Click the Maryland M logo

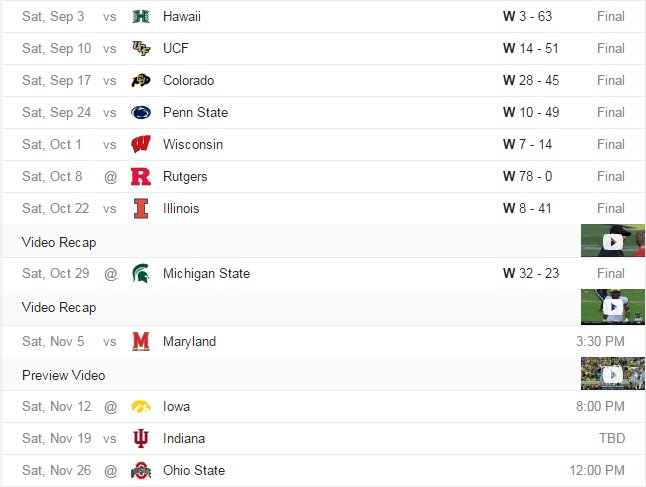(x=141, y=342)
